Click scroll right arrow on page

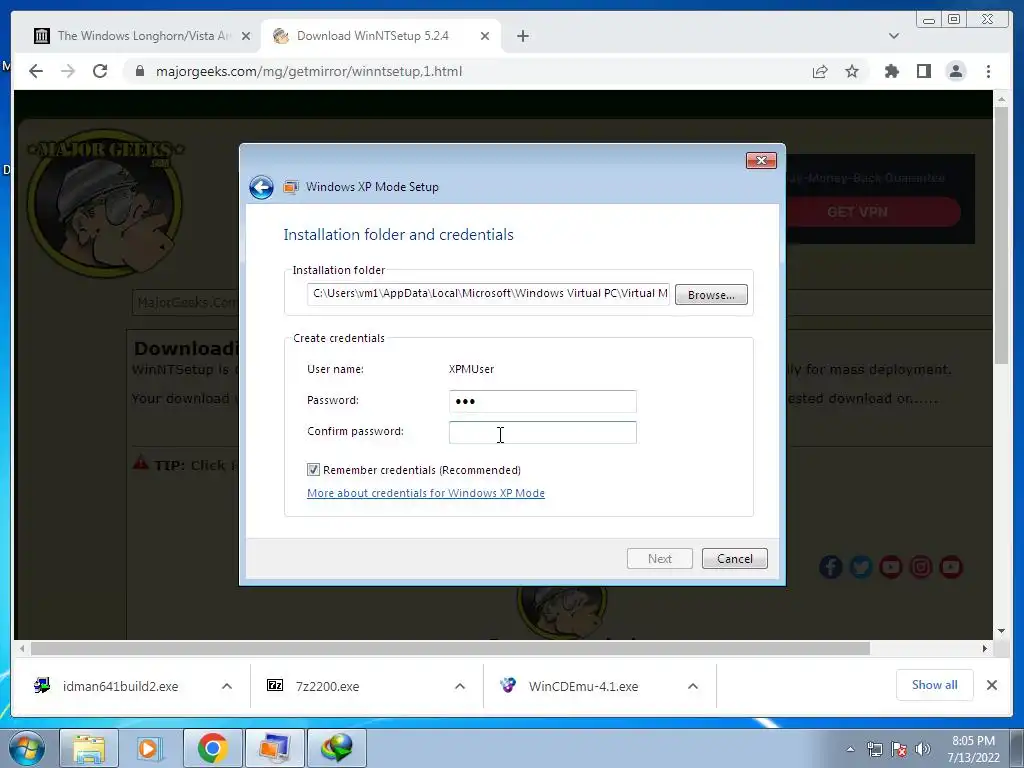pos(985,648)
